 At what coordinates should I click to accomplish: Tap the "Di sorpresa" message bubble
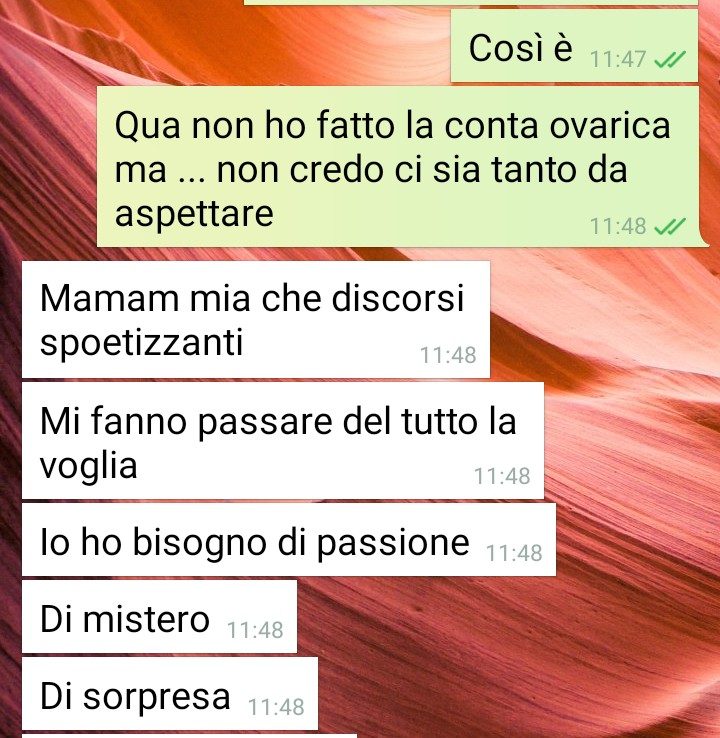point(170,694)
